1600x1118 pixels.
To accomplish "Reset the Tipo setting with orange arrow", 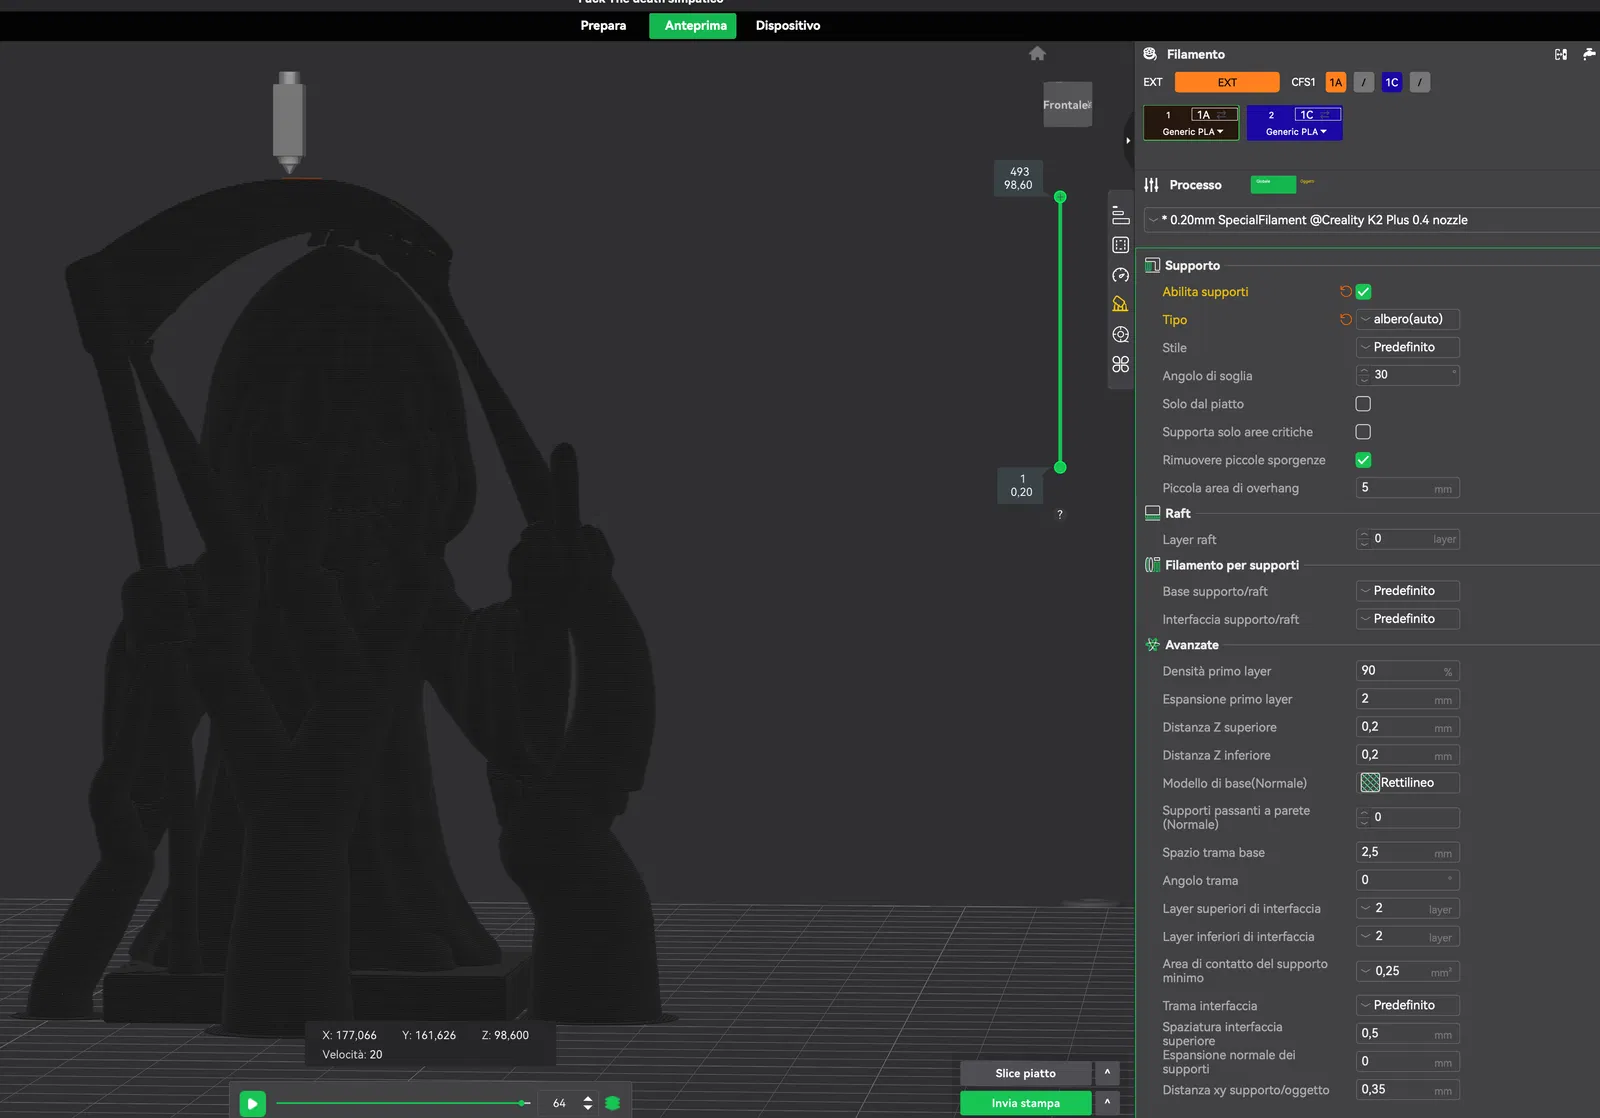I will point(1345,320).
